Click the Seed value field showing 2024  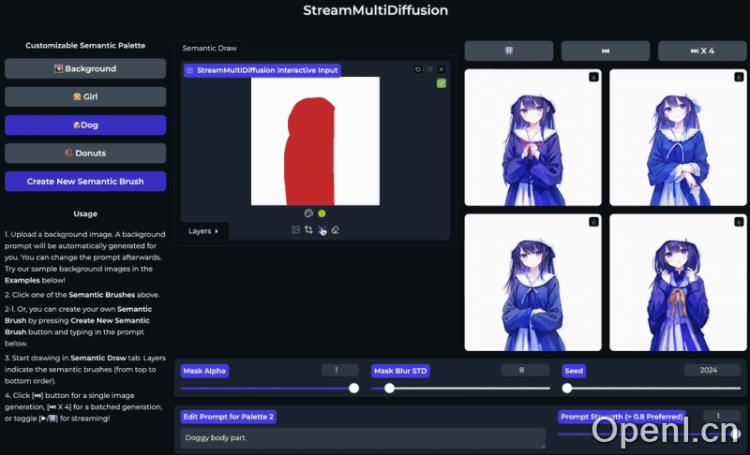click(712, 370)
